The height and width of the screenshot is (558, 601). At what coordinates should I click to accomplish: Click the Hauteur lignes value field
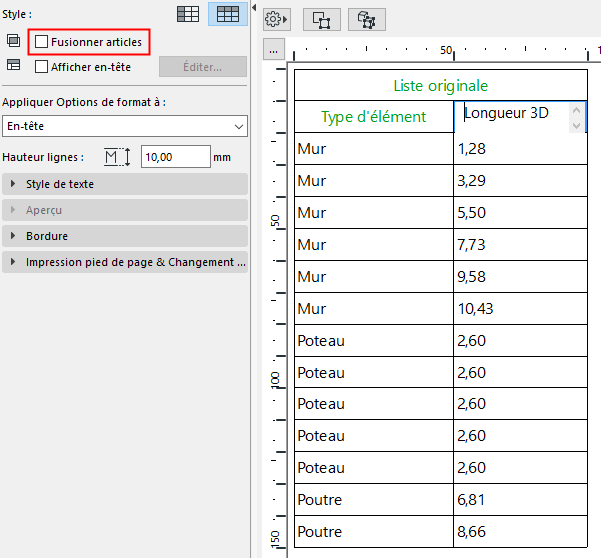click(x=175, y=157)
